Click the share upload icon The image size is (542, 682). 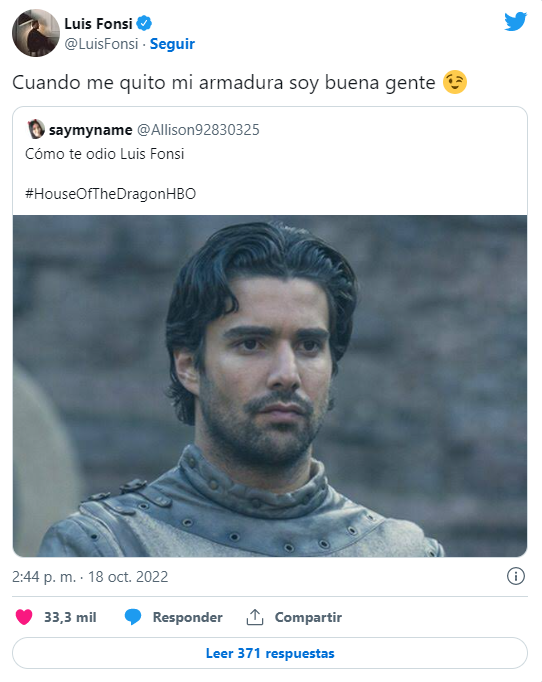[x=255, y=617]
